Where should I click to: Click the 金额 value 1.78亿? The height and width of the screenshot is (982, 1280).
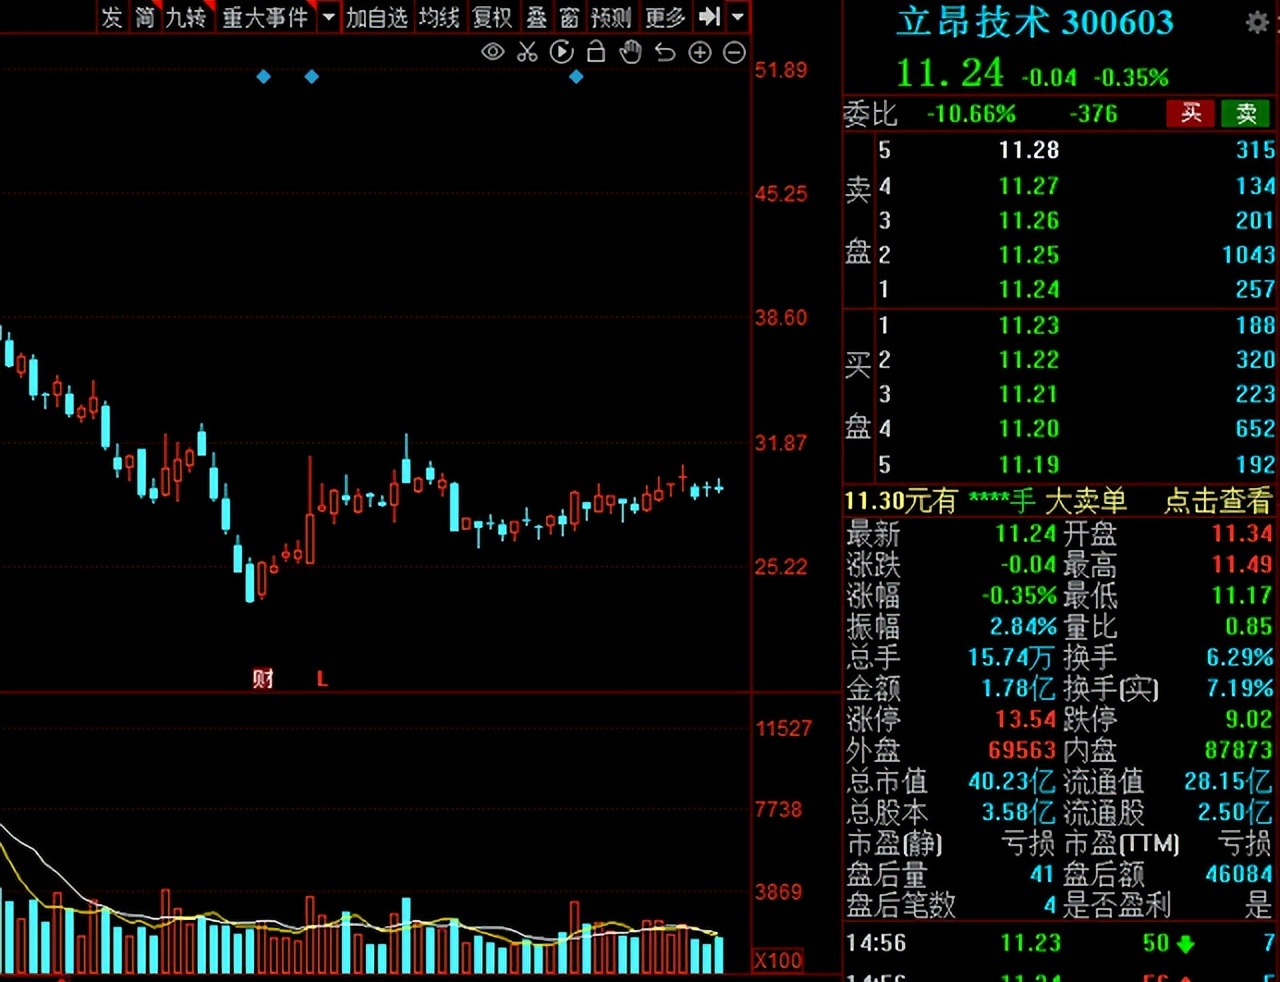pos(1018,688)
